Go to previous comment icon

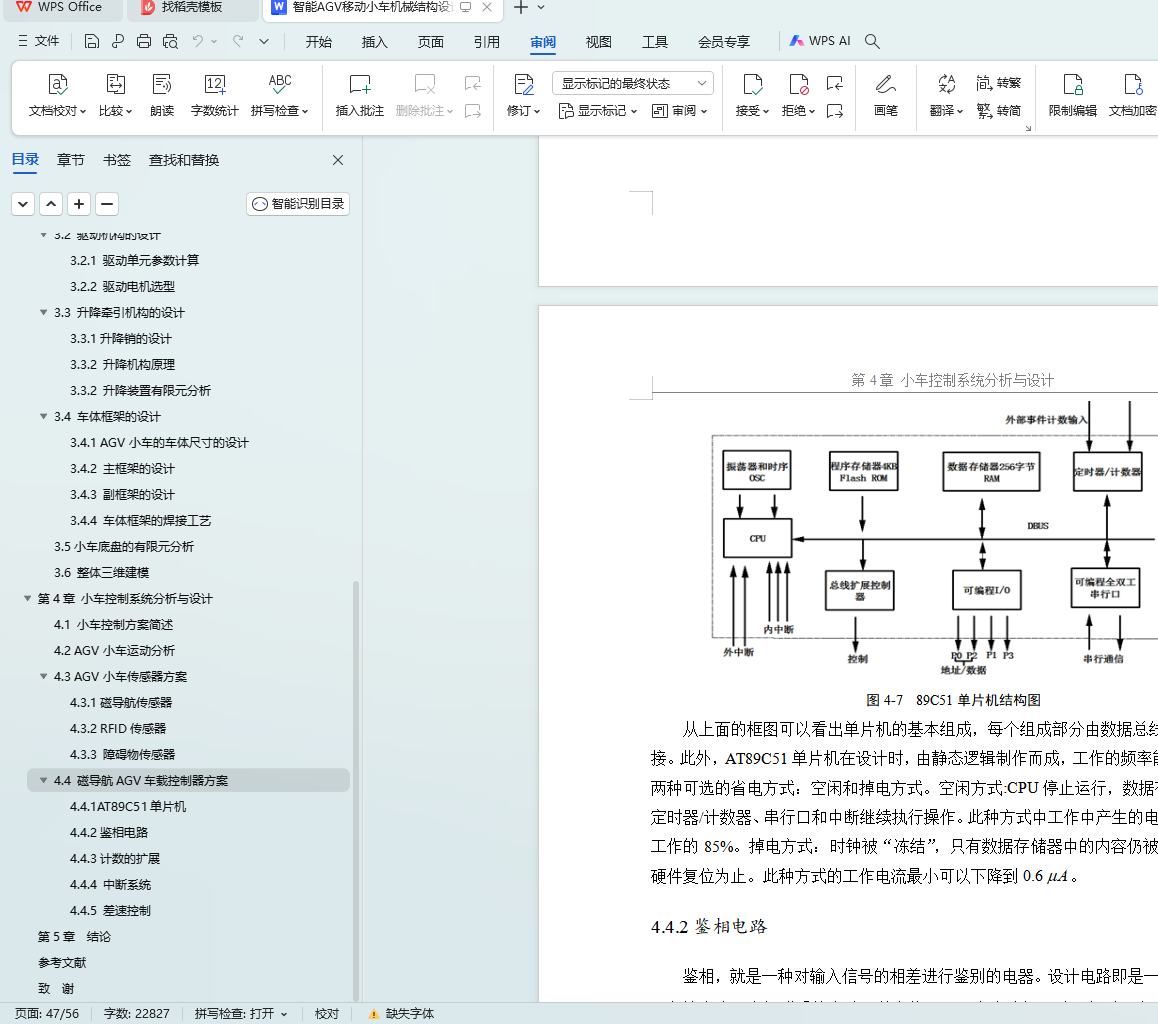(x=473, y=83)
